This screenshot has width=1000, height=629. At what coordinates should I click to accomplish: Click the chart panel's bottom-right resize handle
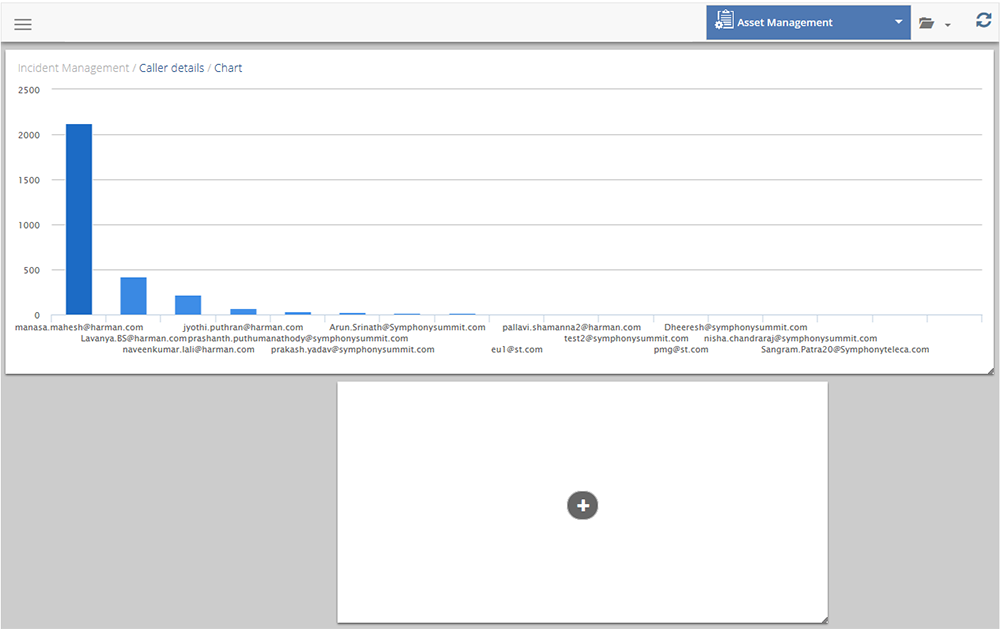coord(990,370)
